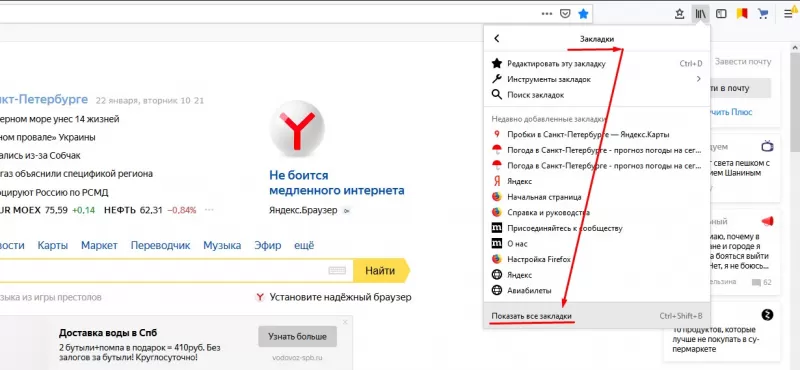This screenshot has width=800, height=370.
Task: Open bookmark Начальная страница
Action: click(x=596, y=196)
